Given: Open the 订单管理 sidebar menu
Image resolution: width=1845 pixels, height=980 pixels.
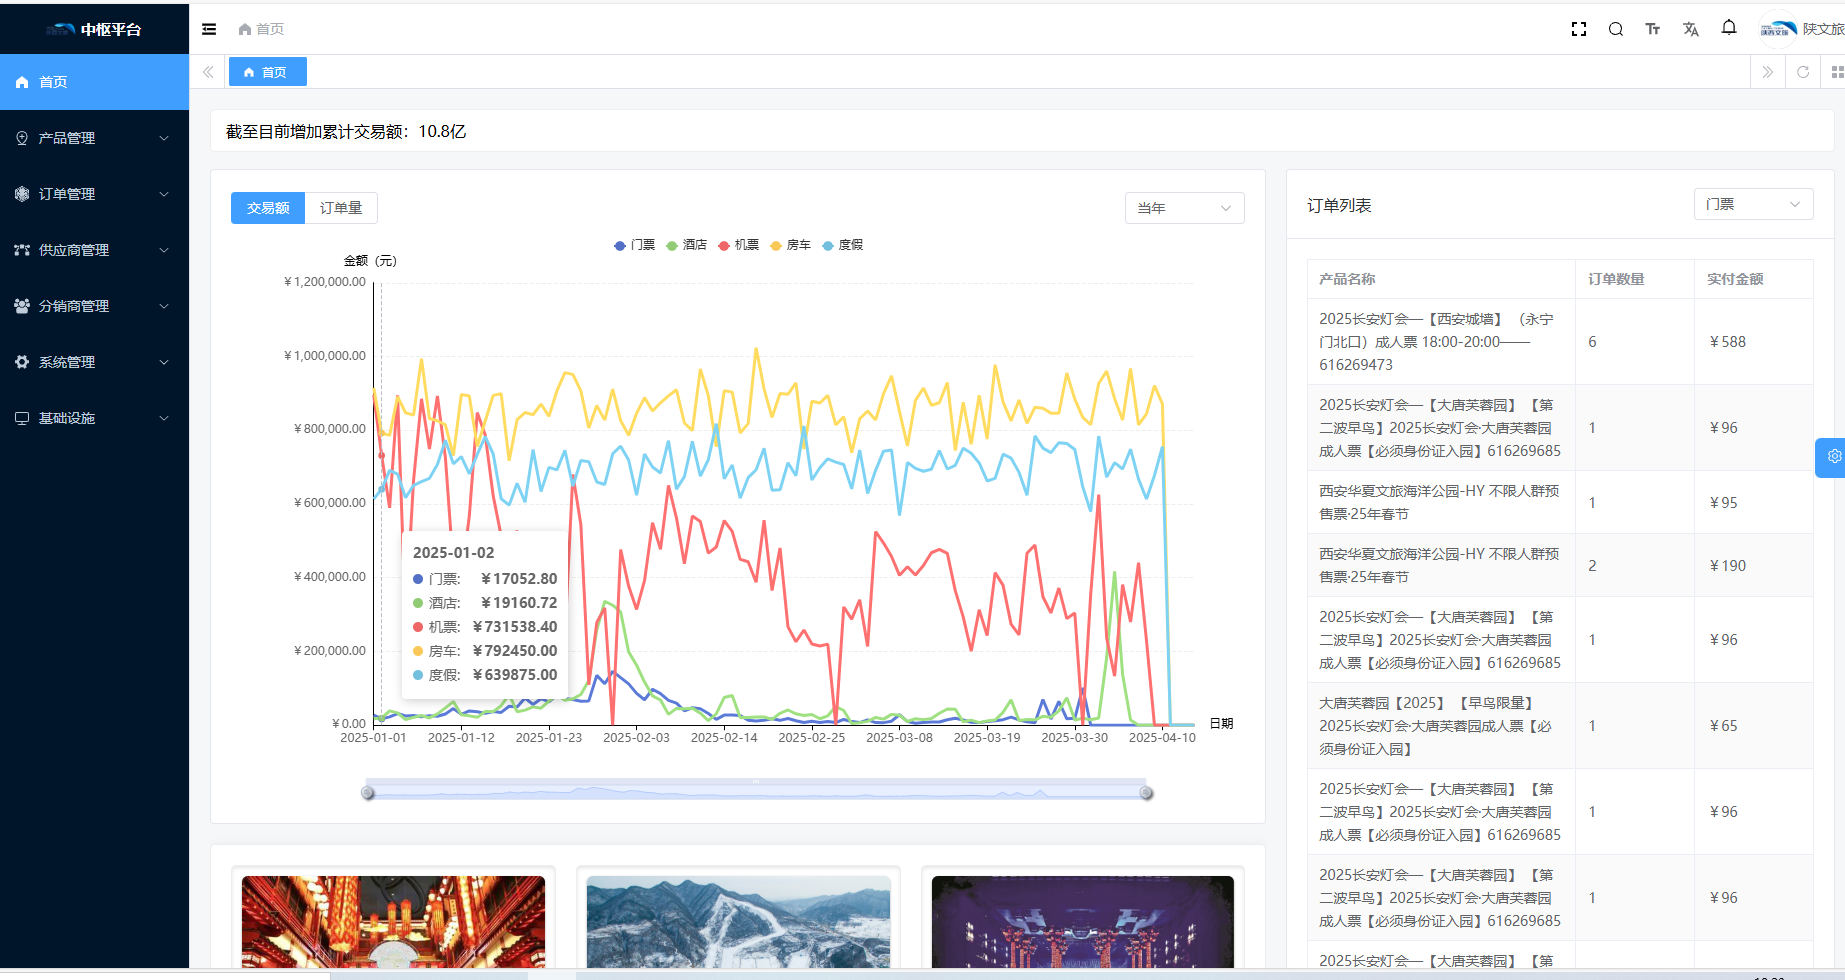Looking at the screenshot, I should pyautogui.click(x=94, y=194).
